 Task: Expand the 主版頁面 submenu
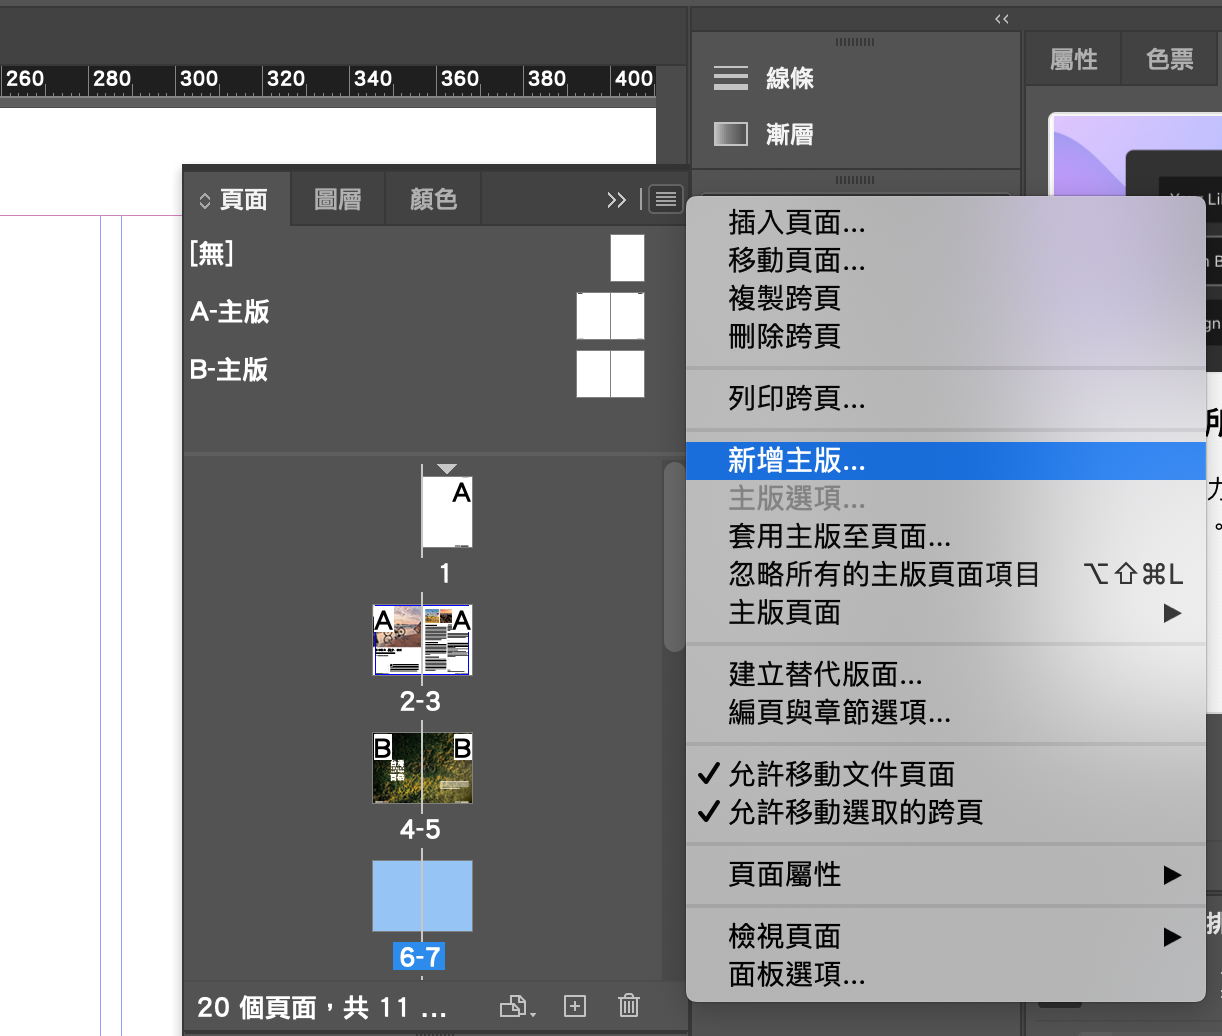pos(1172,612)
